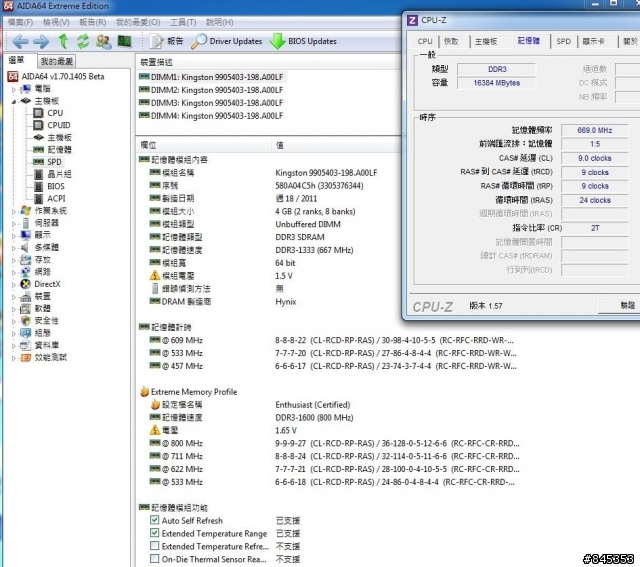Viewport: 640px width, 567px height.
Task: Click the AIDA64 title bar icon
Action: [8, 6]
